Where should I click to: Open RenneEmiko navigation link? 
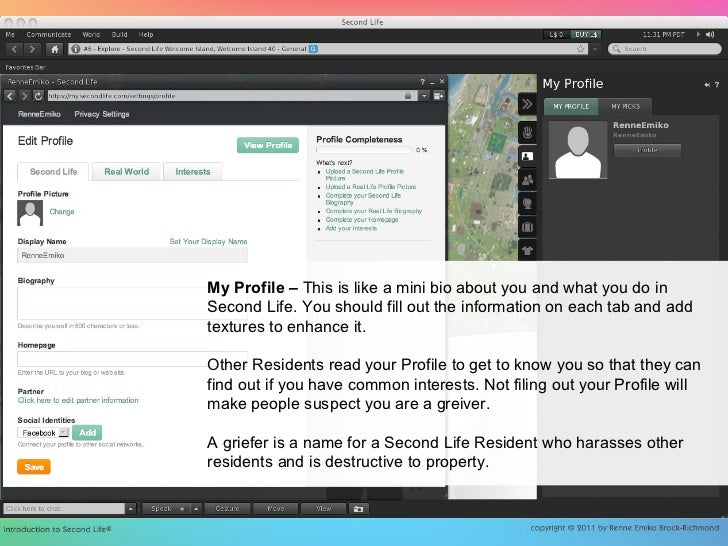click(39, 114)
